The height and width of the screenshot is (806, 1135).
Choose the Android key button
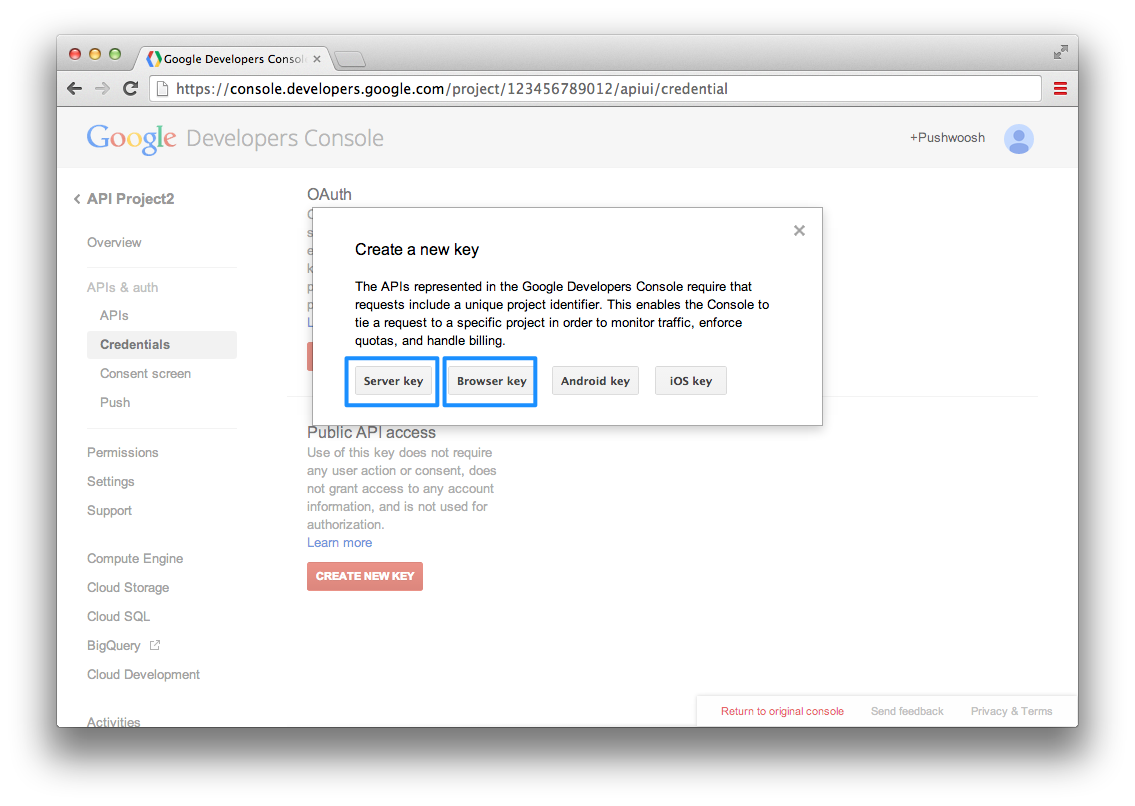(595, 381)
